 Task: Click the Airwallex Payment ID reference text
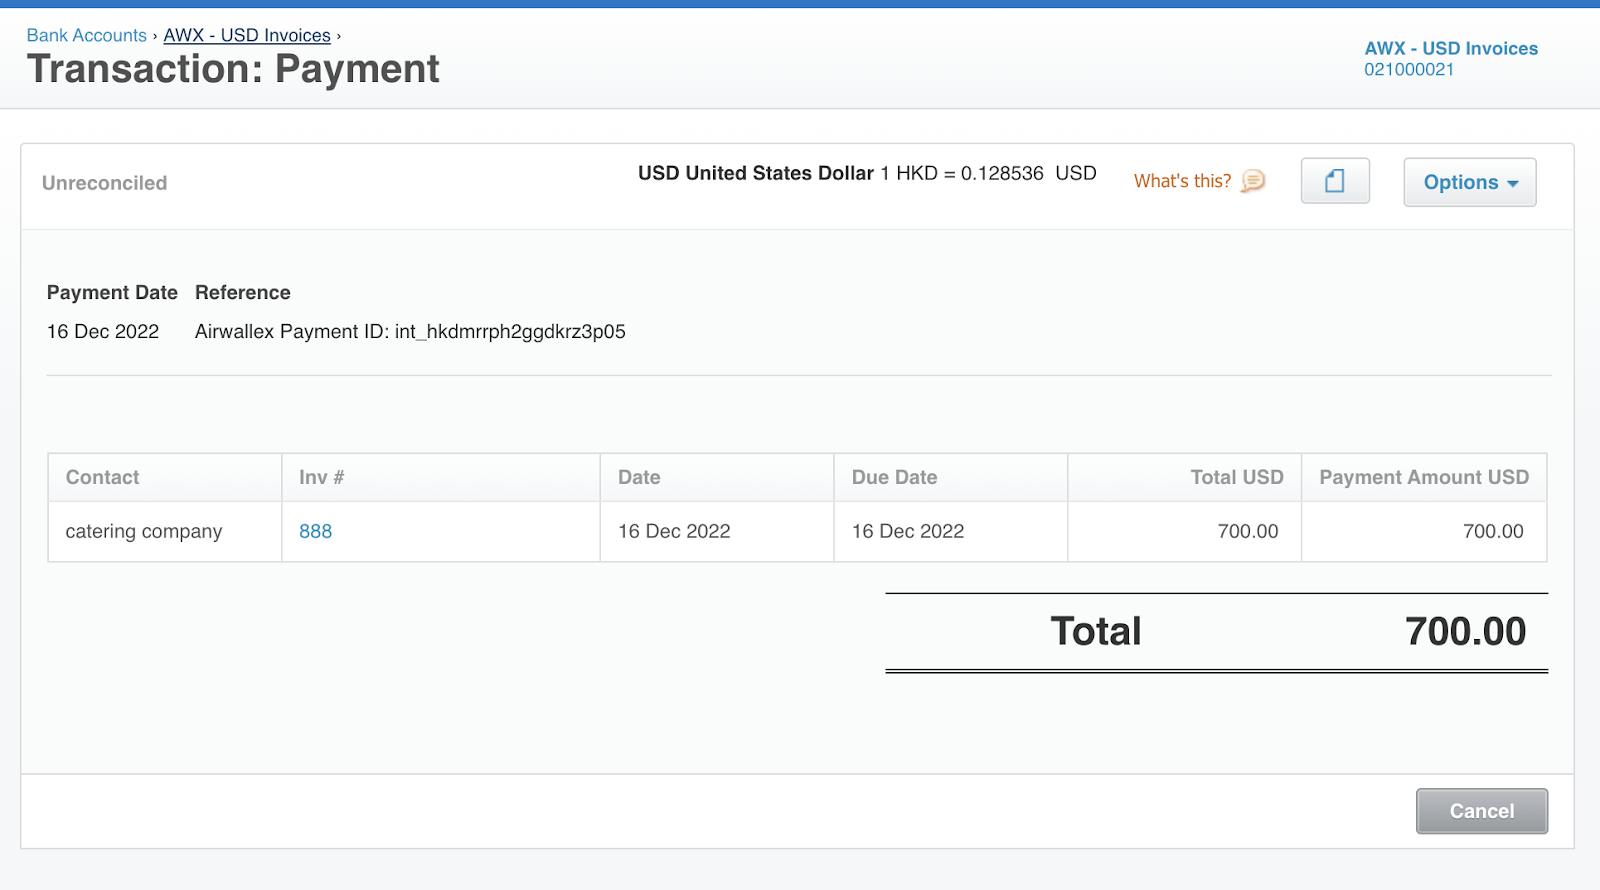coord(410,331)
